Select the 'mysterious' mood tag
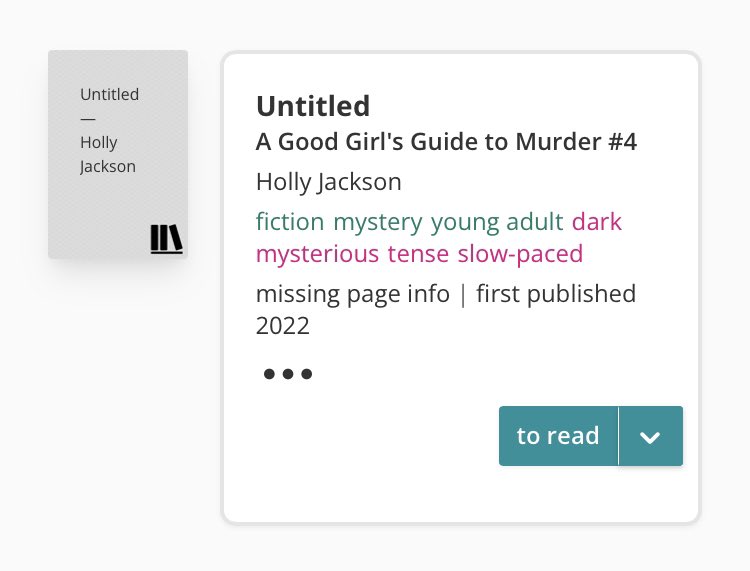Image resolution: width=750 pixels, height=571 pixels. coord(318,253)
